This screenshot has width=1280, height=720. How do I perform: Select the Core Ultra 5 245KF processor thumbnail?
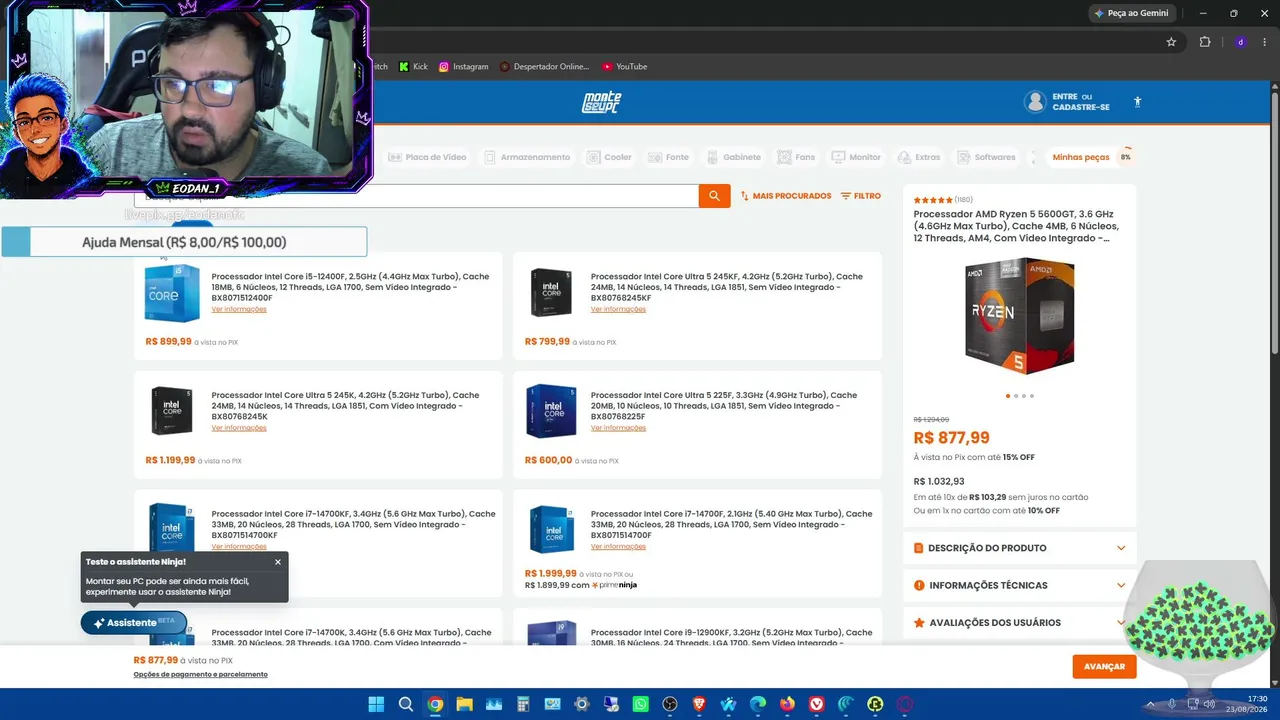pos(551,293)
